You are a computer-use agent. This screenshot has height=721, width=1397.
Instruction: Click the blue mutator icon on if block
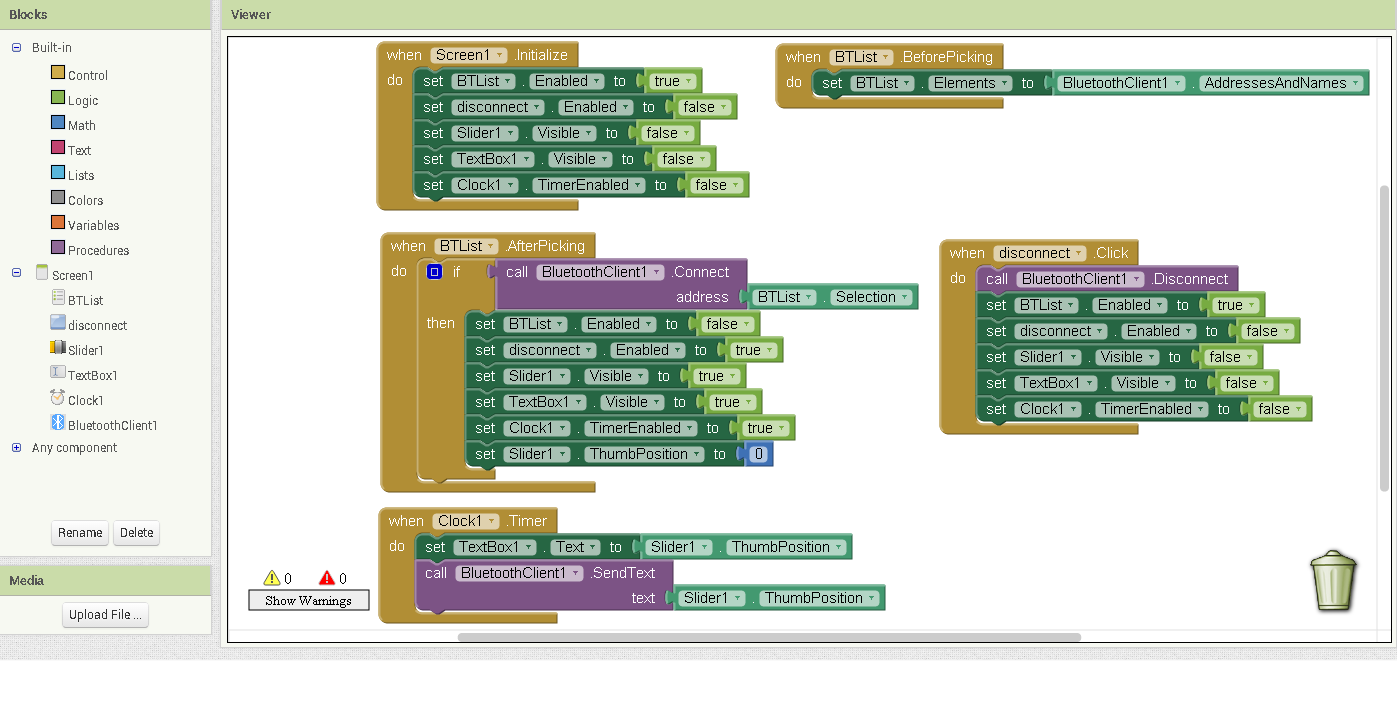point(434,272)
